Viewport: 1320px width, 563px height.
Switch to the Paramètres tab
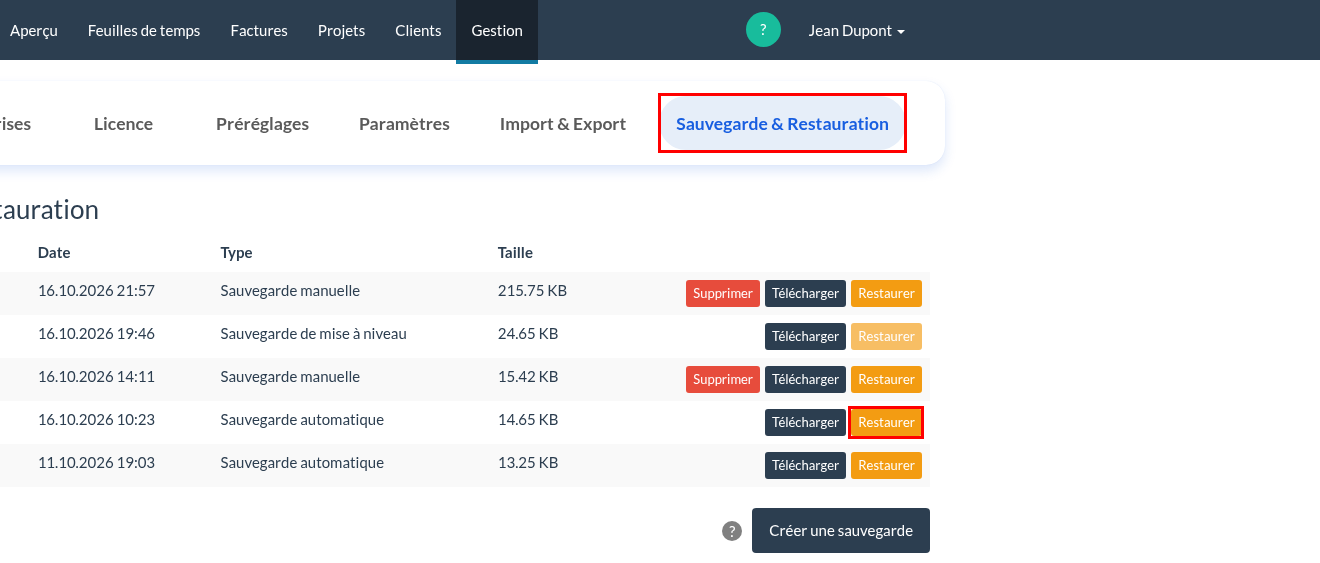pyautogui.click(x=404, y=124)
